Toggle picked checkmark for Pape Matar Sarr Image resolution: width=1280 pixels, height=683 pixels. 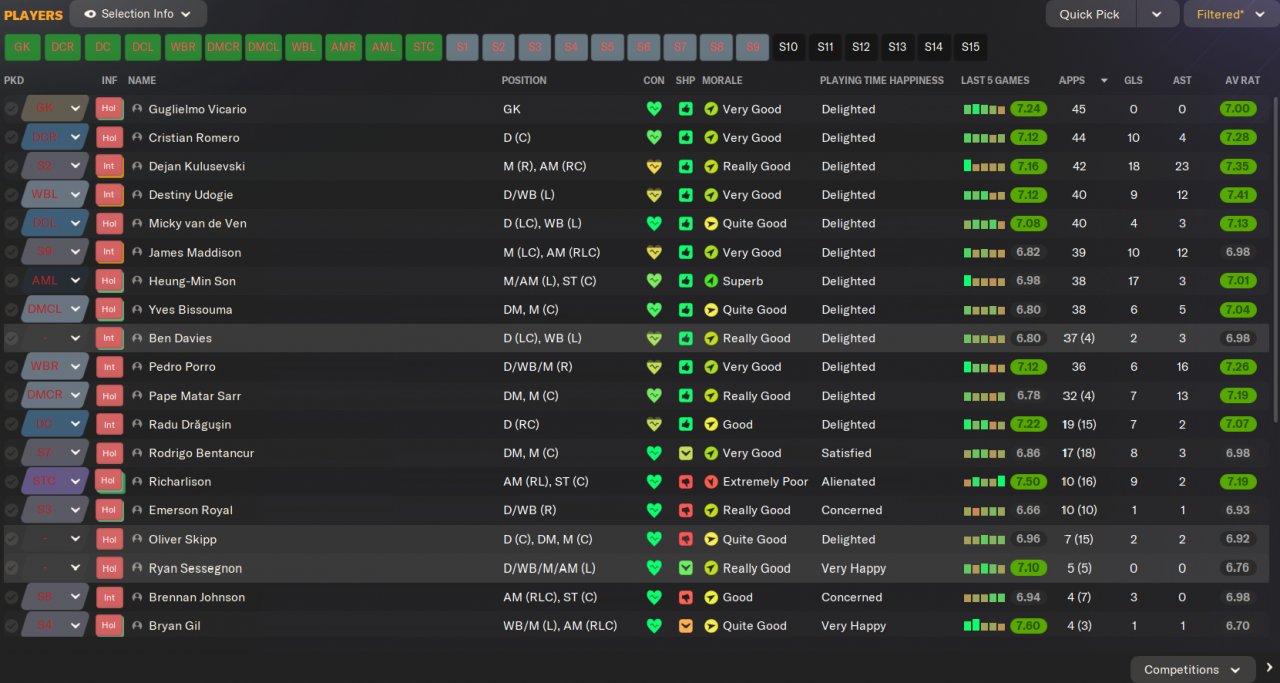click(11, 396)
